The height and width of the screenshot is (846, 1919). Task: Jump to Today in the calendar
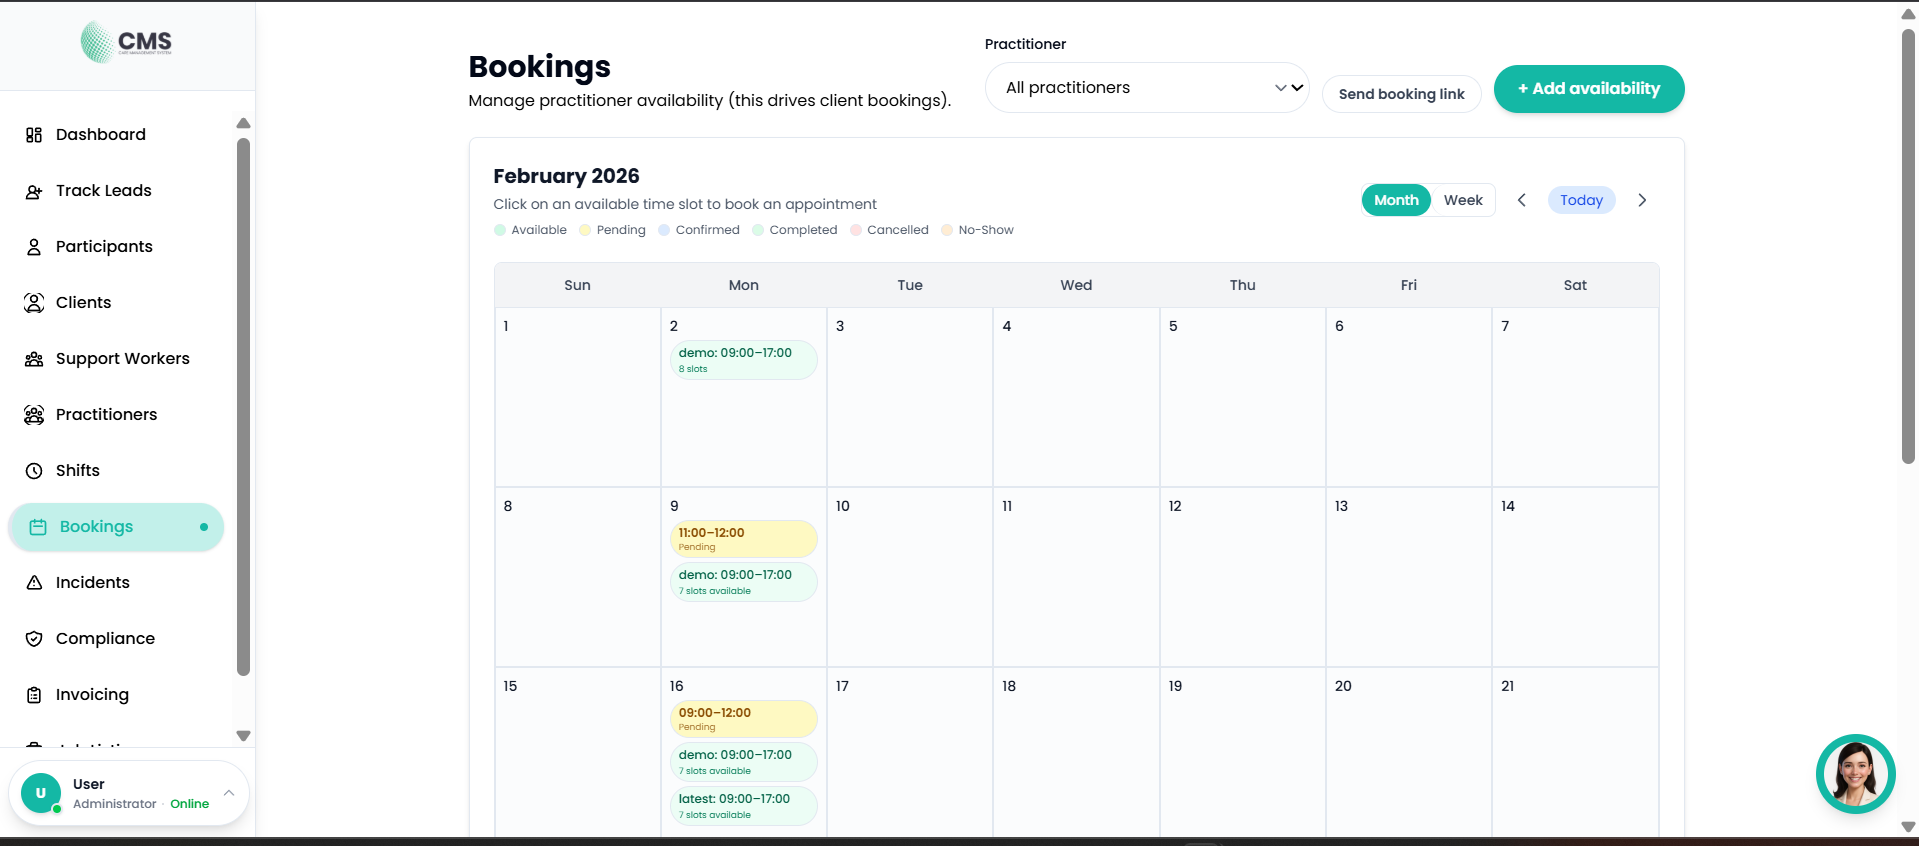coord(1581,200)
